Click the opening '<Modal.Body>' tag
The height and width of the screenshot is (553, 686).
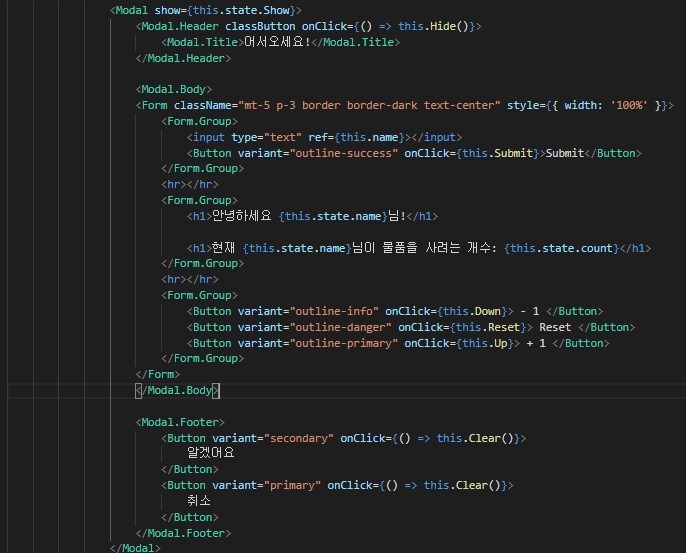[173, 90]
